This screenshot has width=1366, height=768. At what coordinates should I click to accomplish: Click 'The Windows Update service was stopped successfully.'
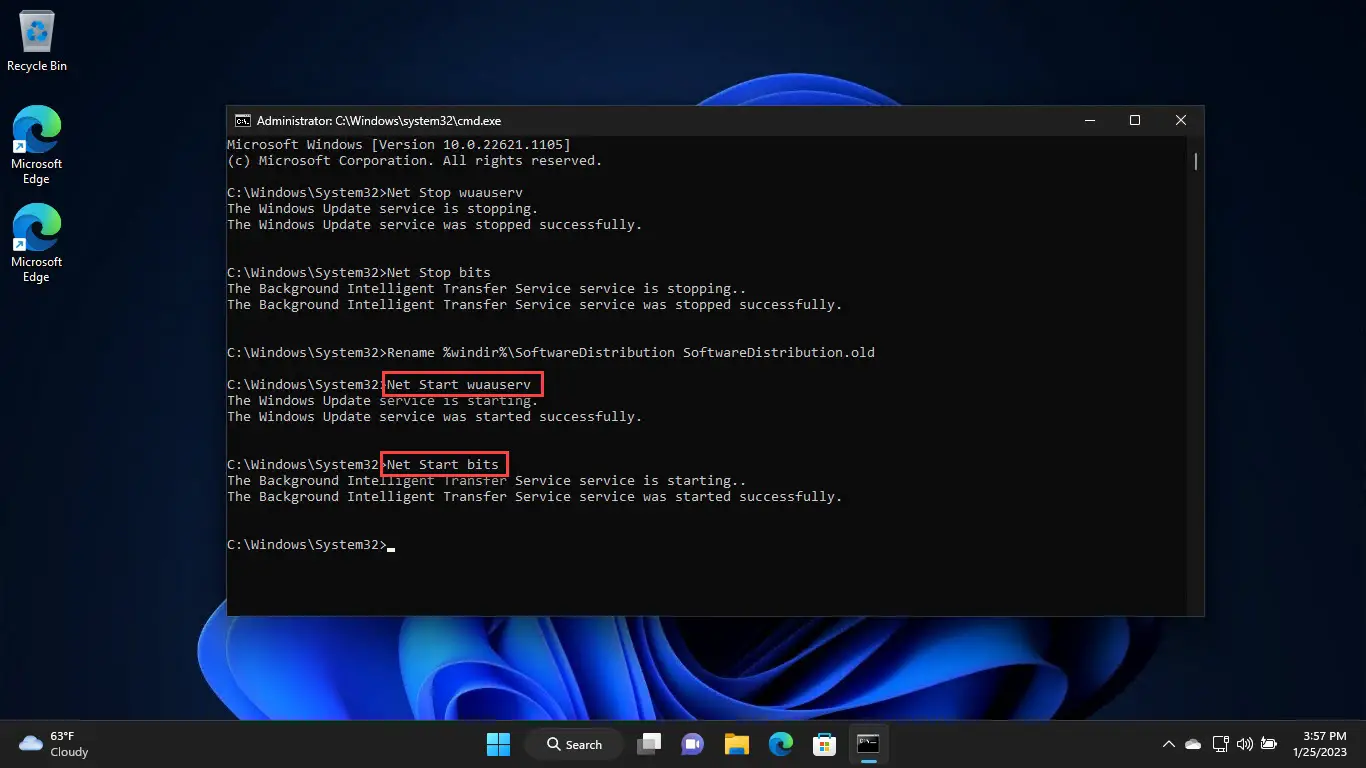click(435, 225)
